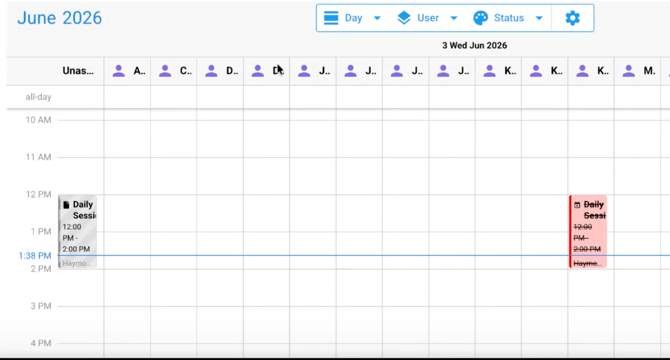The height and width of the screenshot is (360, 670).
Task: Click calendar icon on red cancelled session
Action: tap(577, 205)
